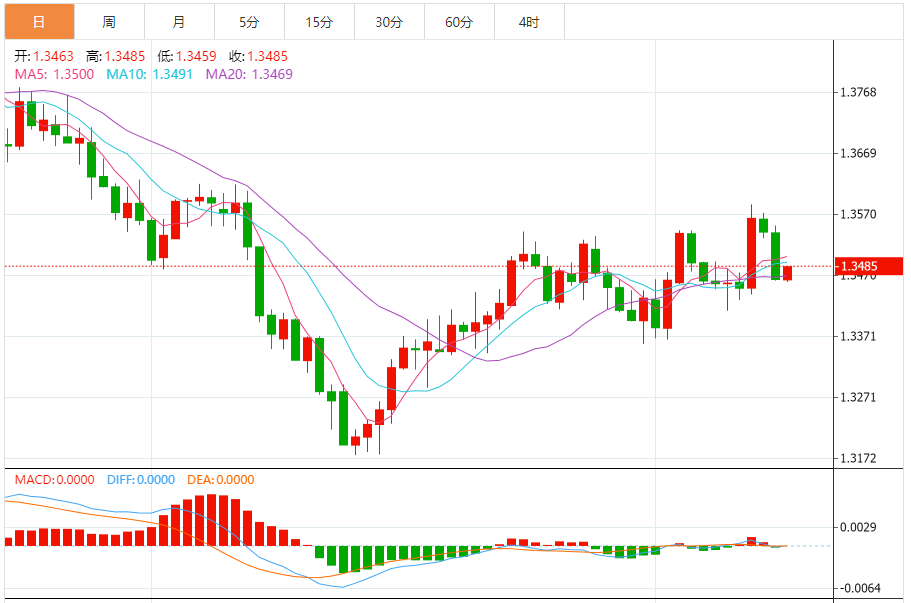
Task: Click the close price value after 收
Action: [268, 56]
